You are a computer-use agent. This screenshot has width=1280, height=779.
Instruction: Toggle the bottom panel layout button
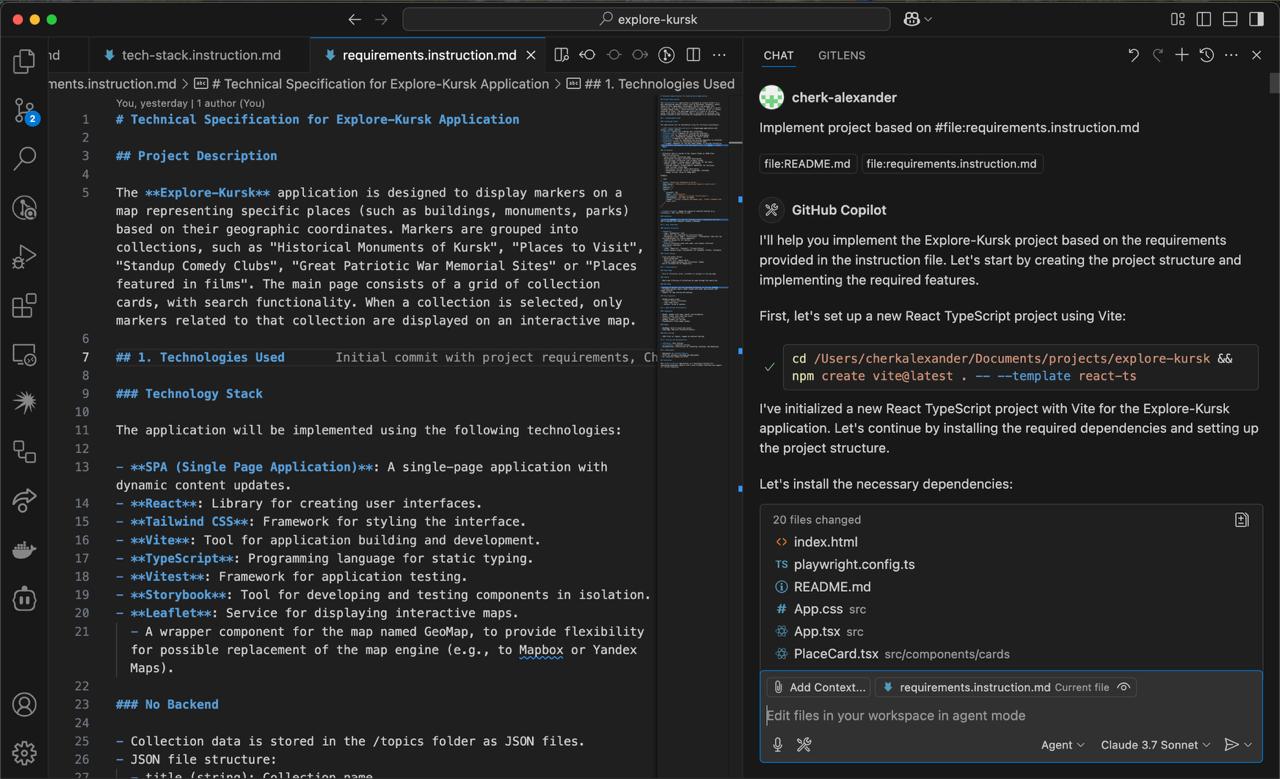point(1230,19)
